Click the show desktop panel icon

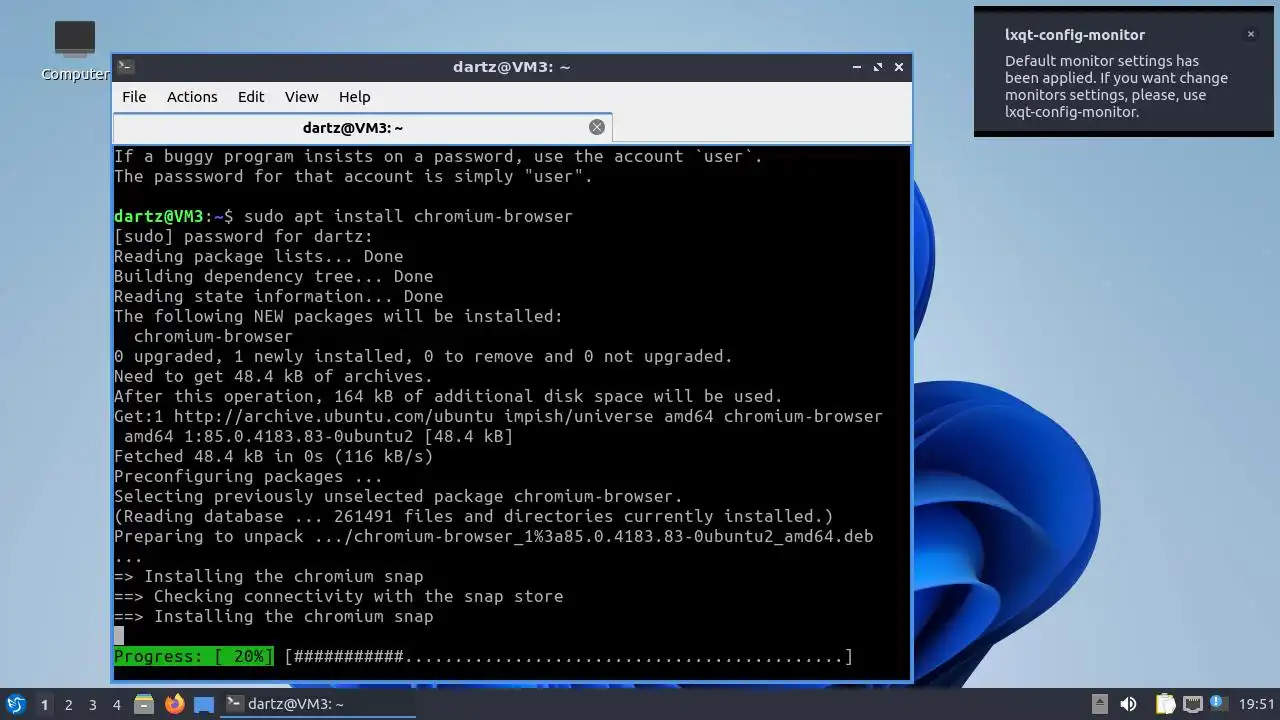[204, 704]
